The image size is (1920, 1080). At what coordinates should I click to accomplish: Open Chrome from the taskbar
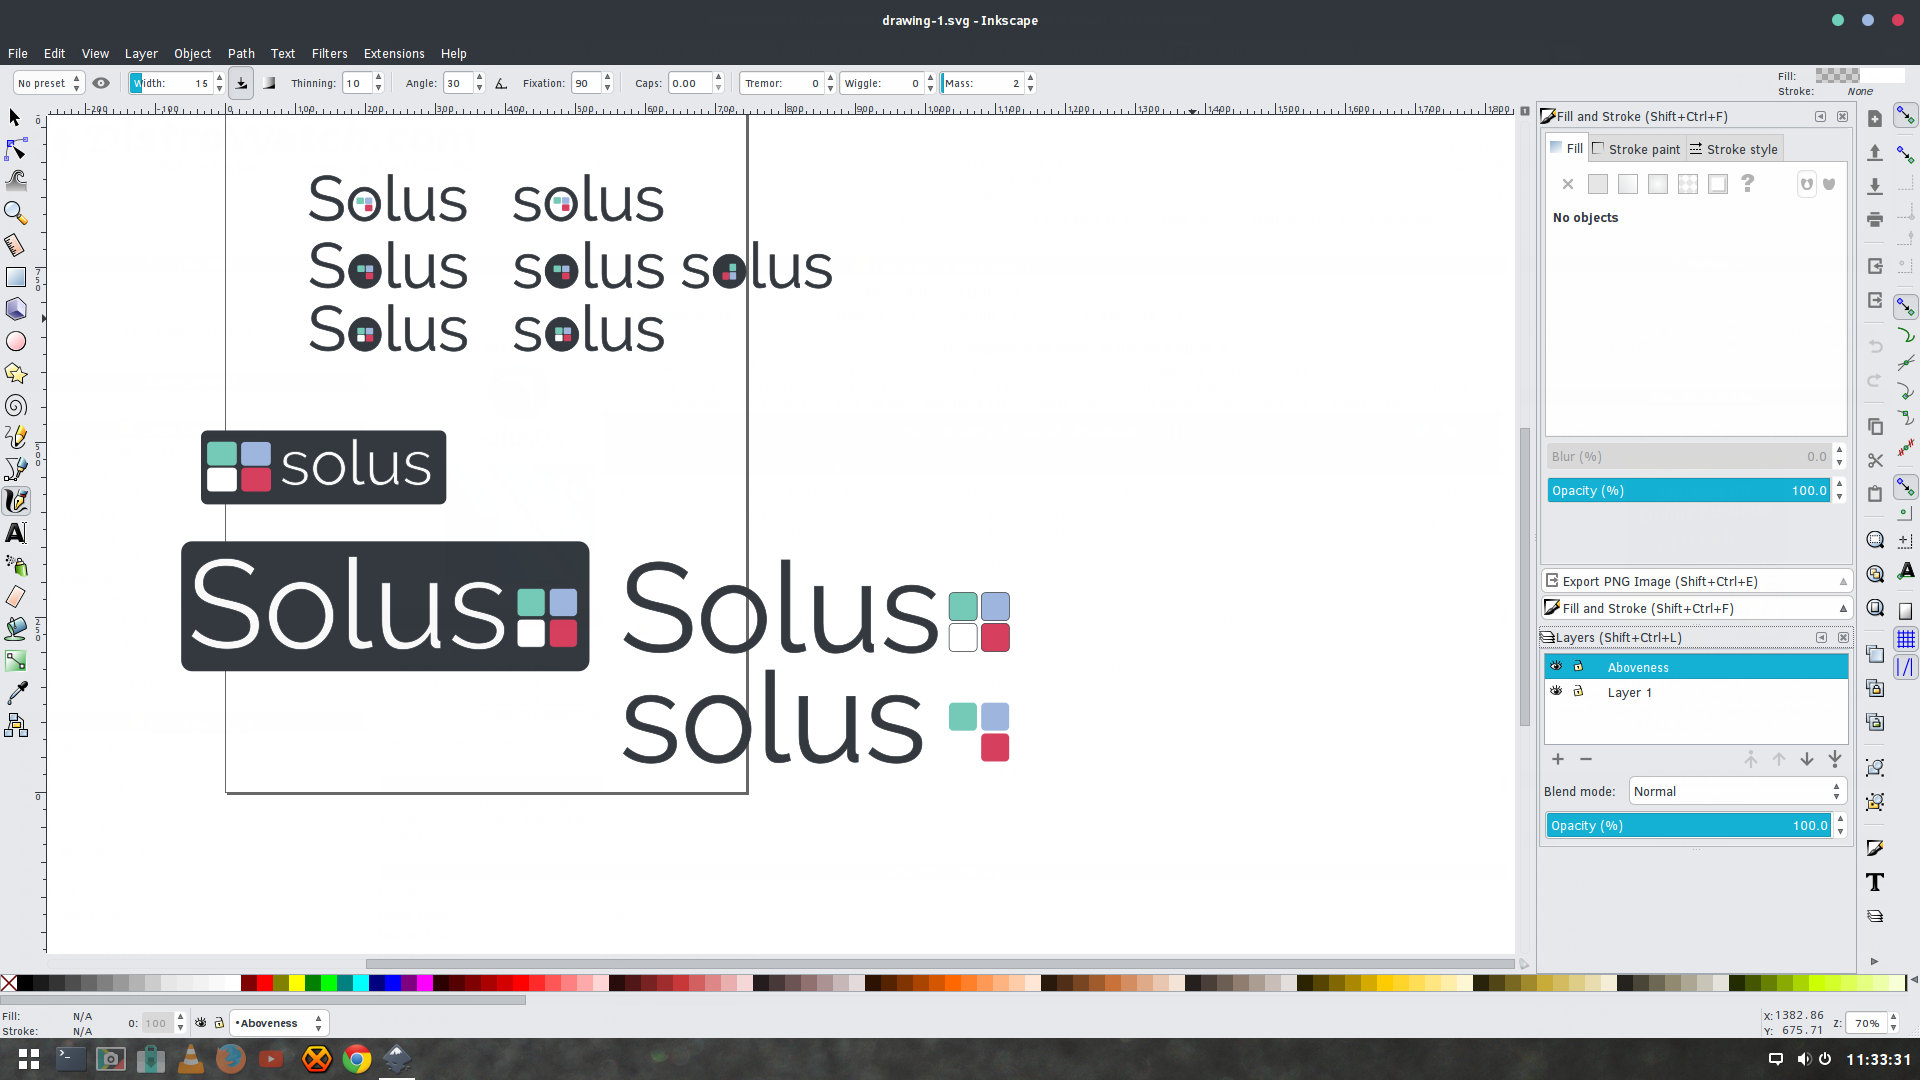click(x=356, y=1058)
